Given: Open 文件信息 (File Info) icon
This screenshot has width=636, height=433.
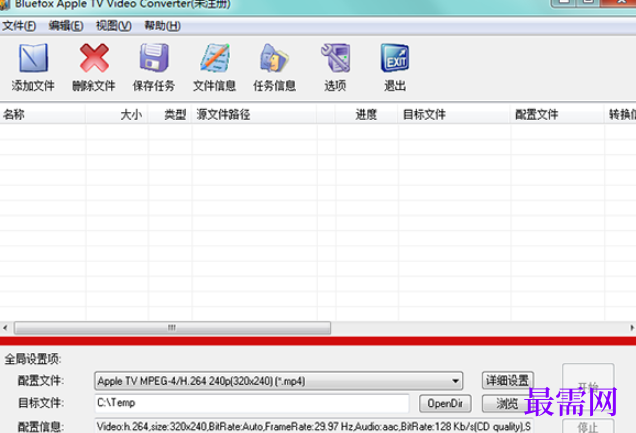Looking at the screenshot, I should [215, 58].
